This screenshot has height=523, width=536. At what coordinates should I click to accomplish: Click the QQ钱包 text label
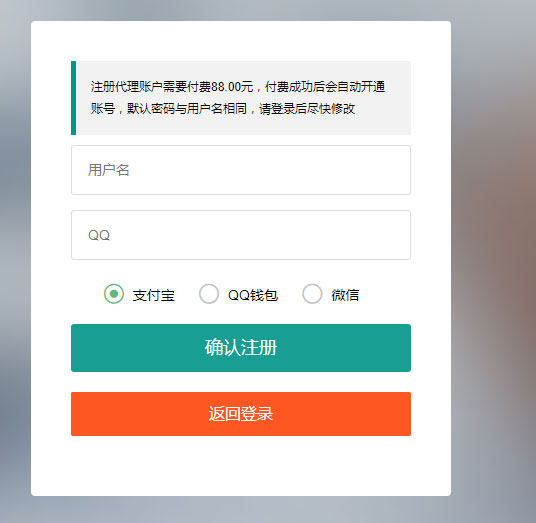tap(253, 295)
